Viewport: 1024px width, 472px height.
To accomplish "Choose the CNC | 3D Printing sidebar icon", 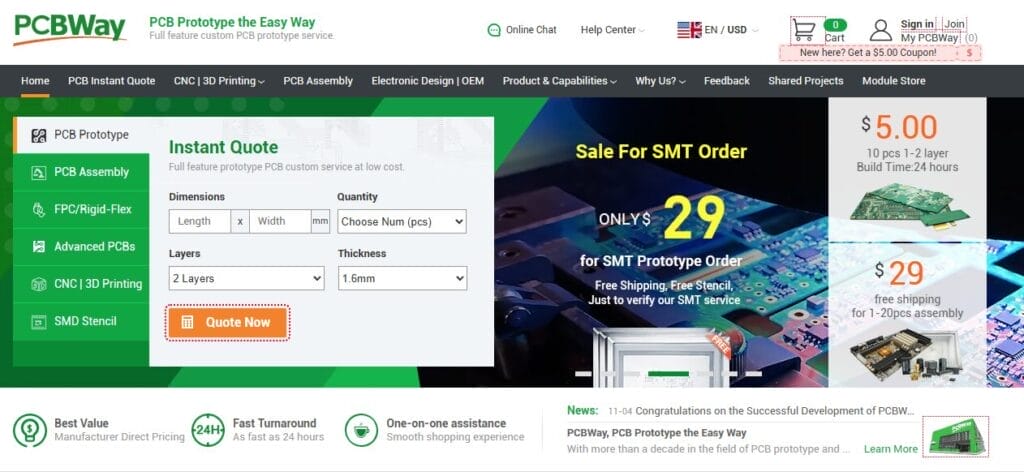I will pyautogui.click(x=39, y=284).
